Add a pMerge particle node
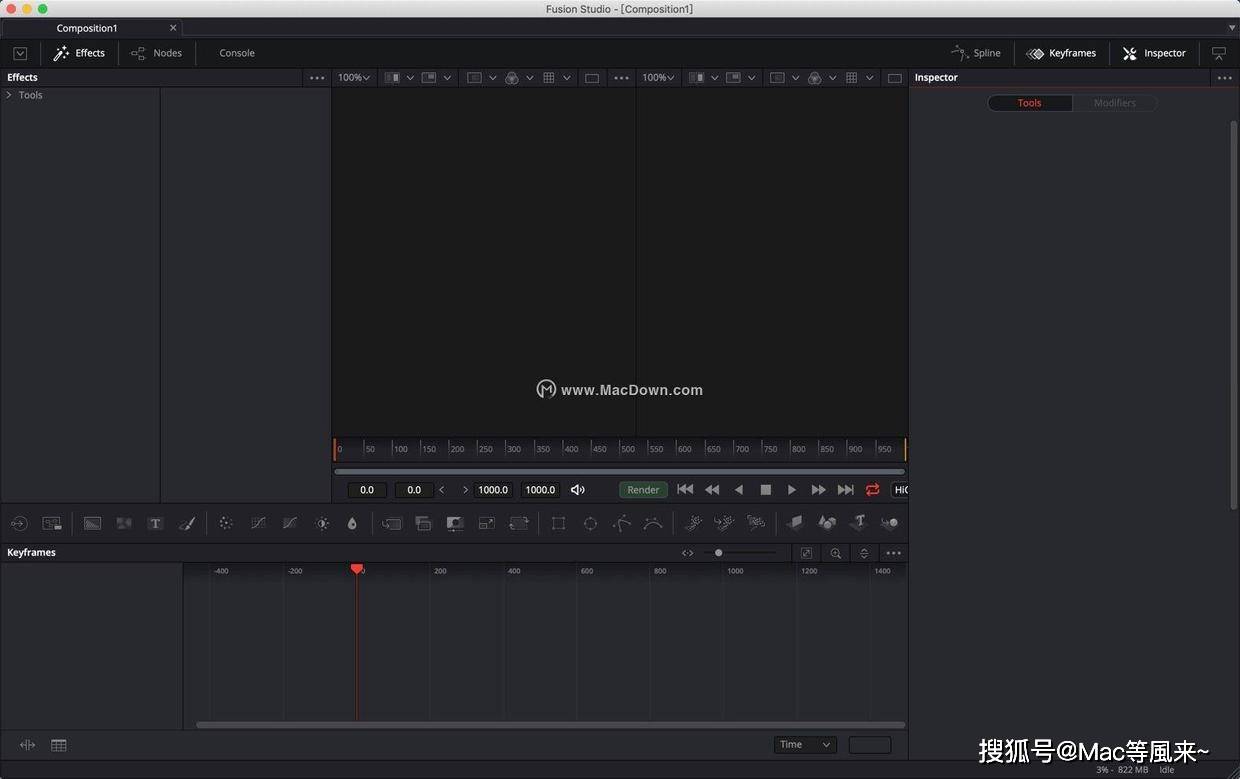1240x779 pixels. click(x=724, y=523)
